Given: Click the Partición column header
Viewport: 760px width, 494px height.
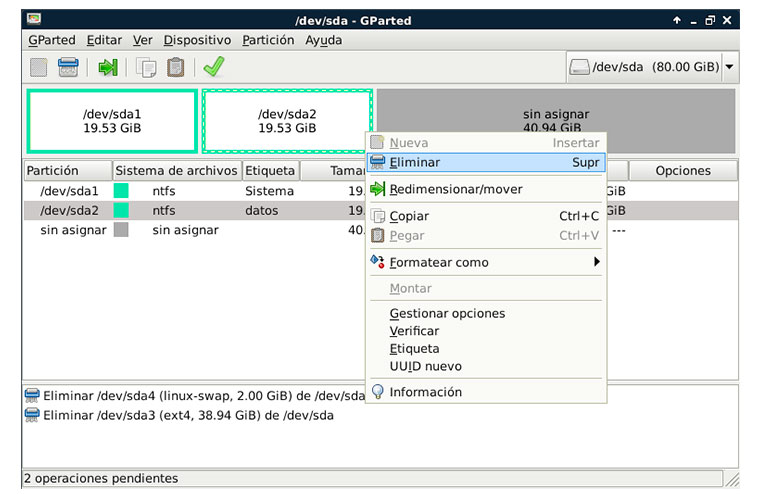Looking at the screenshot, I should click(68, 171).
